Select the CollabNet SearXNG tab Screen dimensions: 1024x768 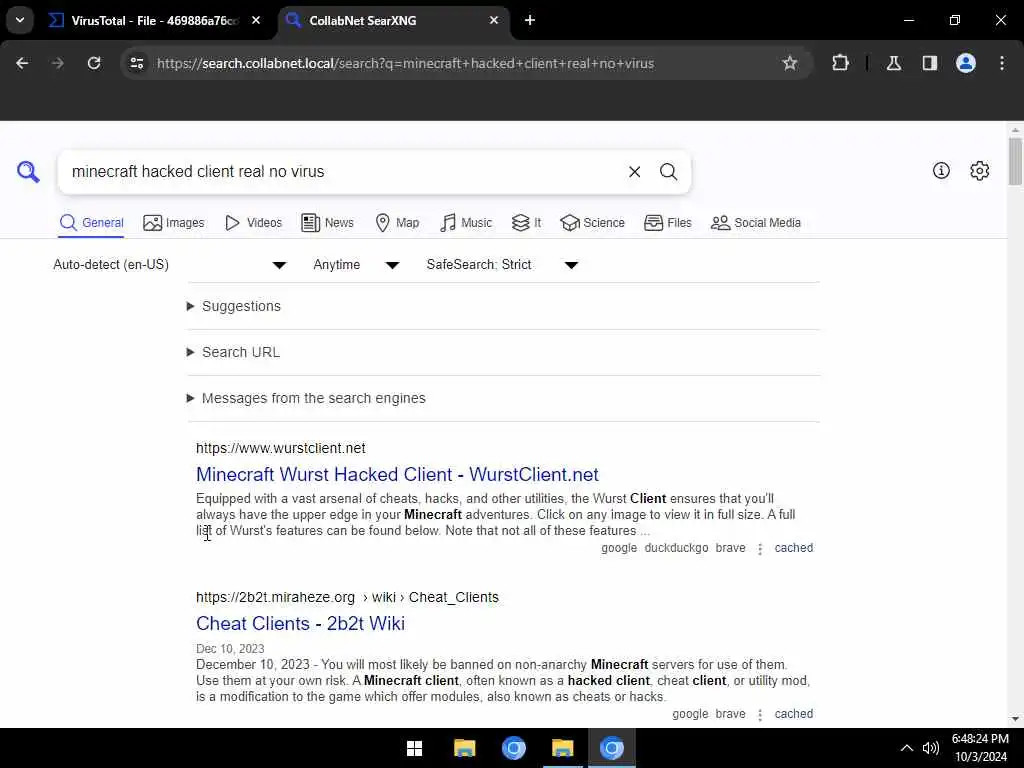pos(394,21)
